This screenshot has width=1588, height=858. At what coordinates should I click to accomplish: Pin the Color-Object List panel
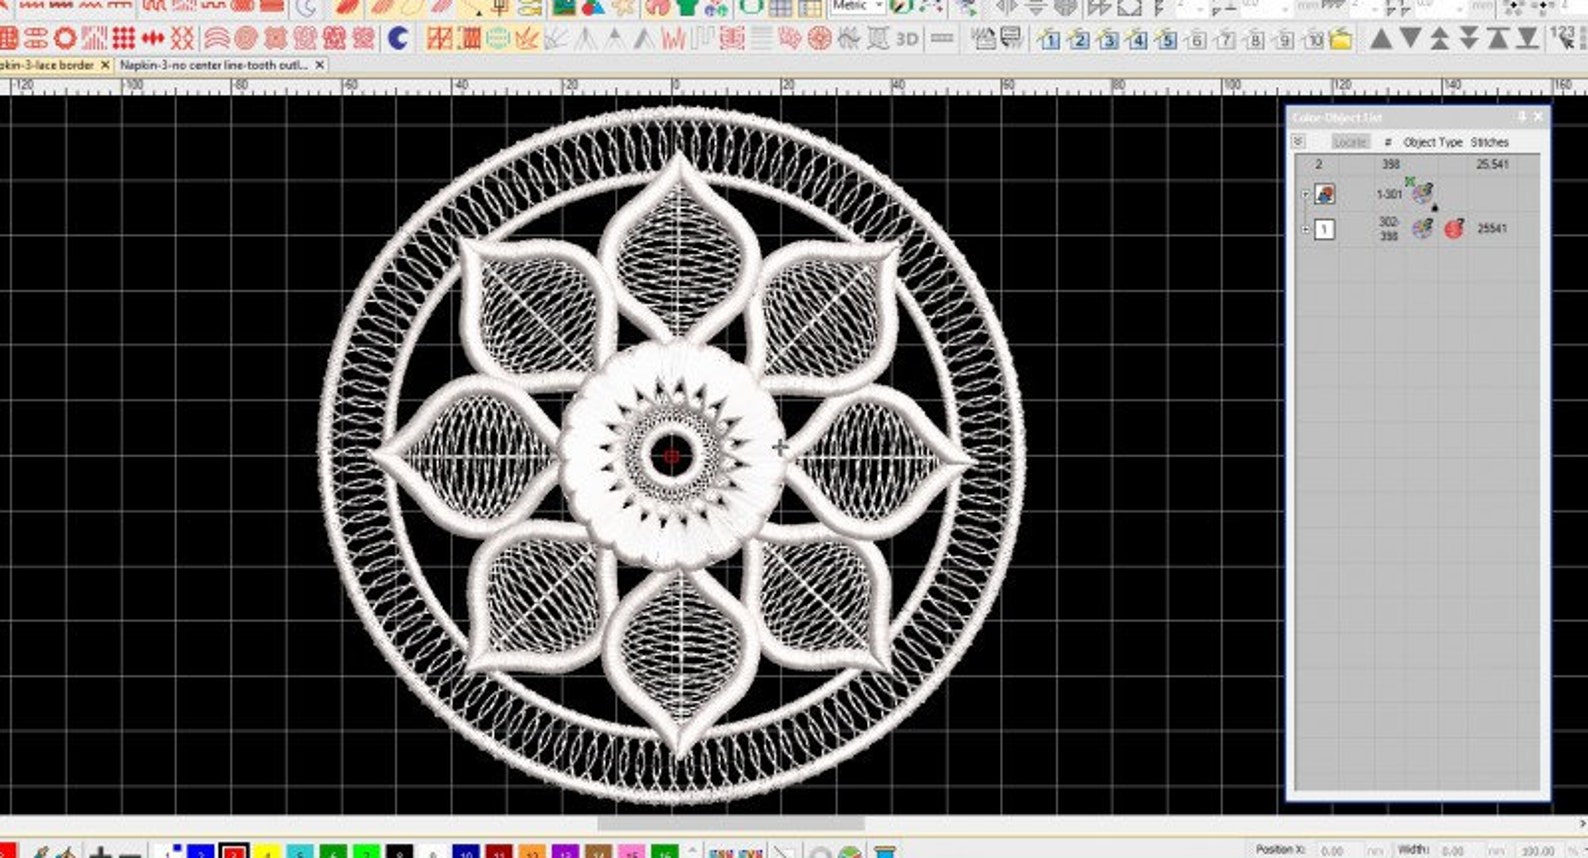click(1521, 117)
